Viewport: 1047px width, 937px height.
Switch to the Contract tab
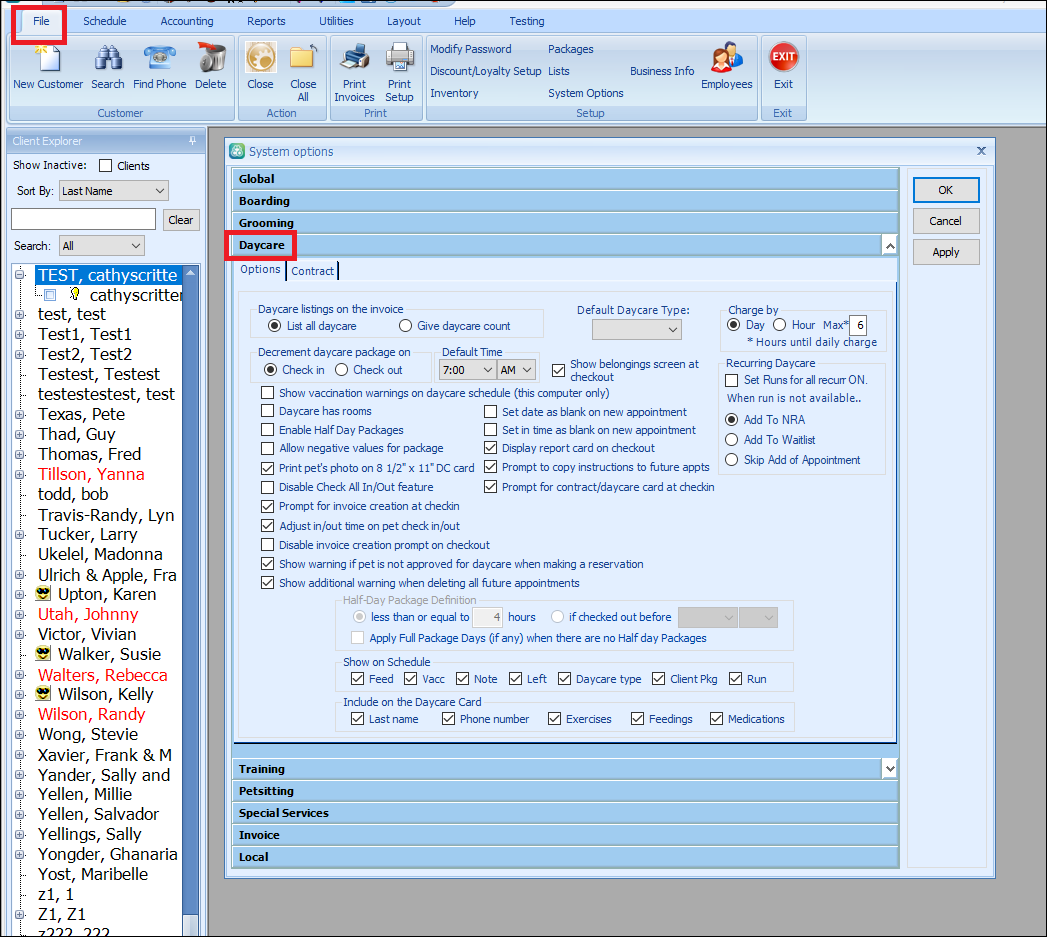(313, 270)
